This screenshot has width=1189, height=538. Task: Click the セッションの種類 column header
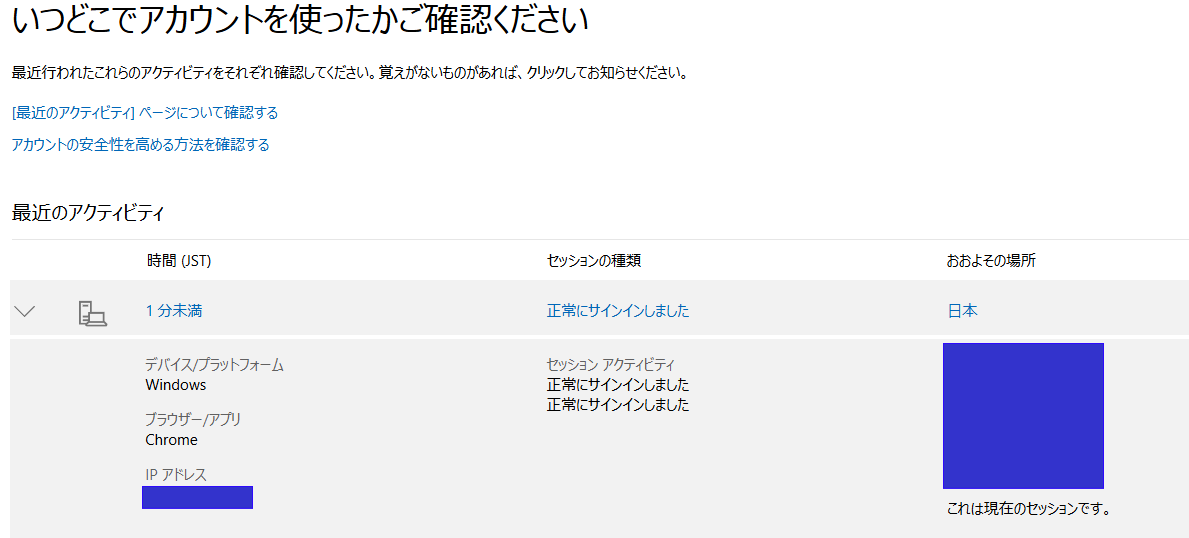pyautogui.click(x=593, y=261)
